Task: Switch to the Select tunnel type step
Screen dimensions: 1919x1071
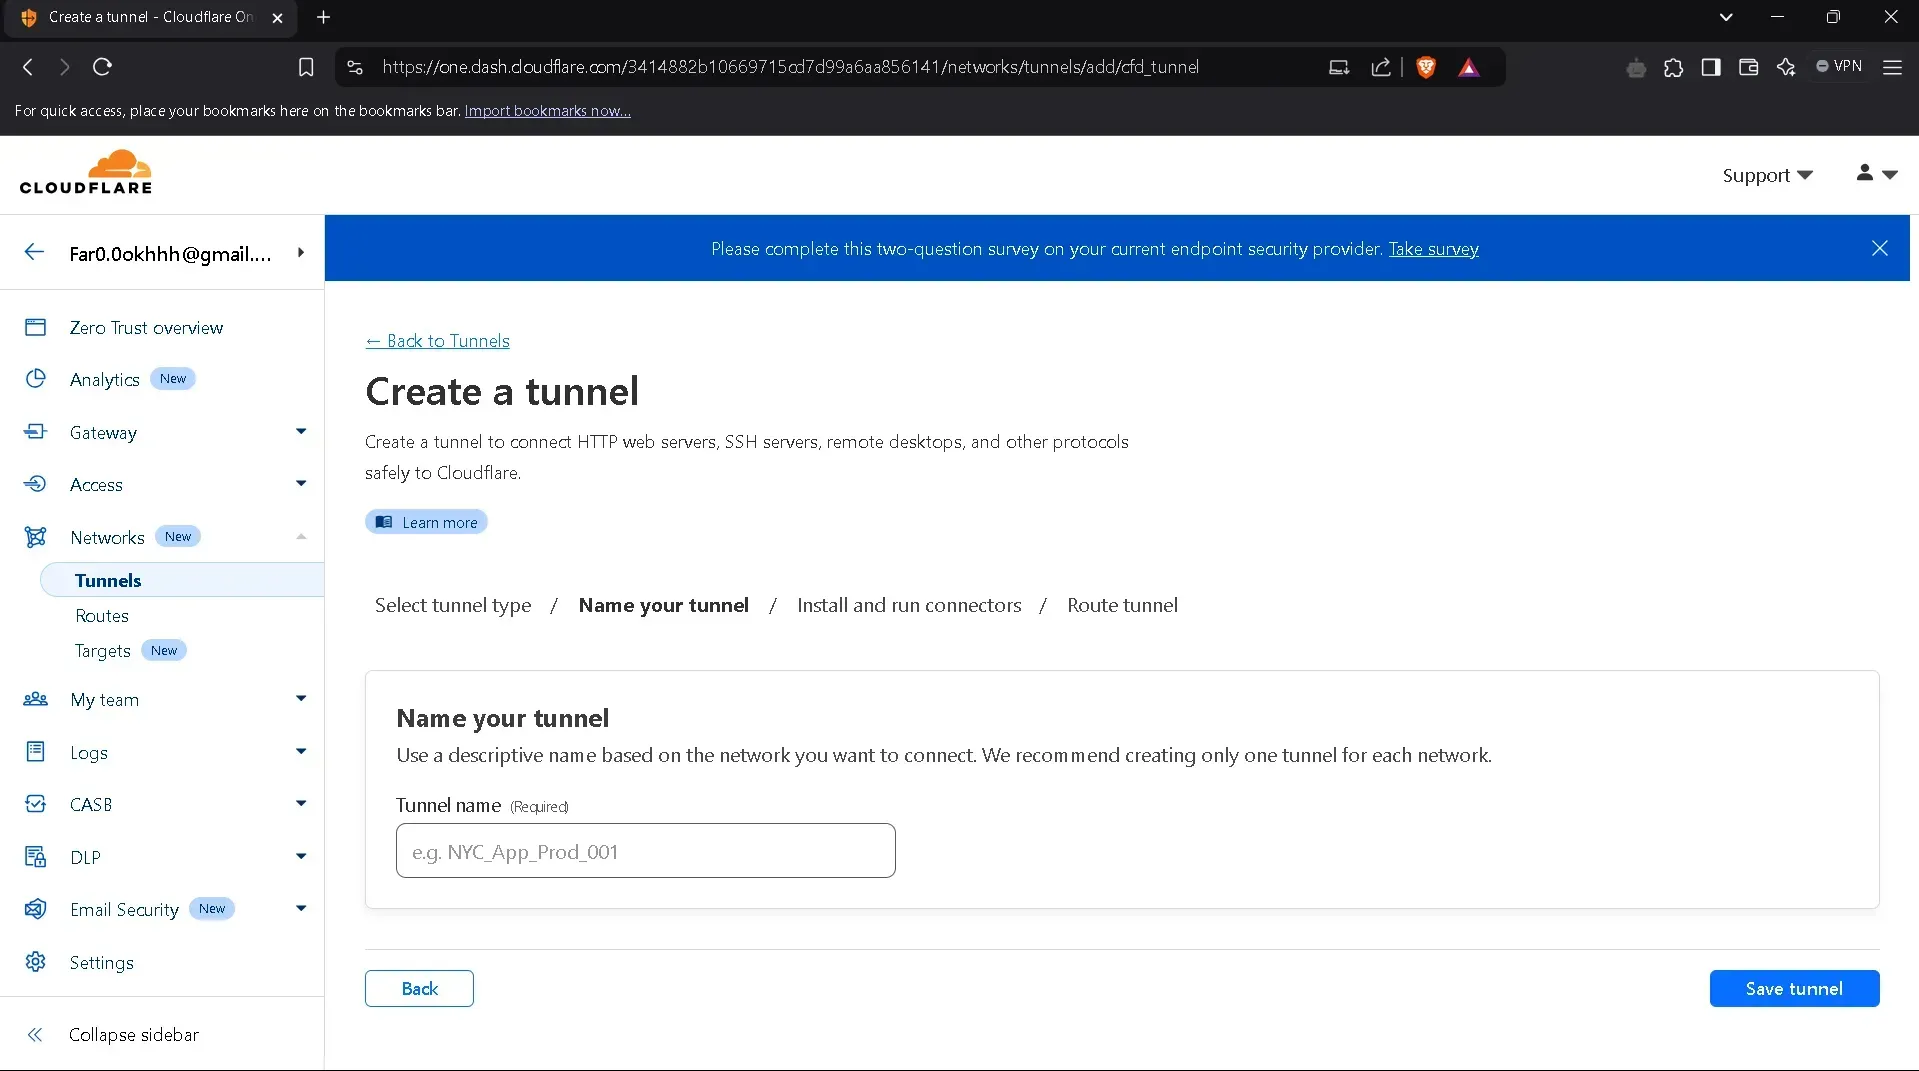Action: [452, 605]
